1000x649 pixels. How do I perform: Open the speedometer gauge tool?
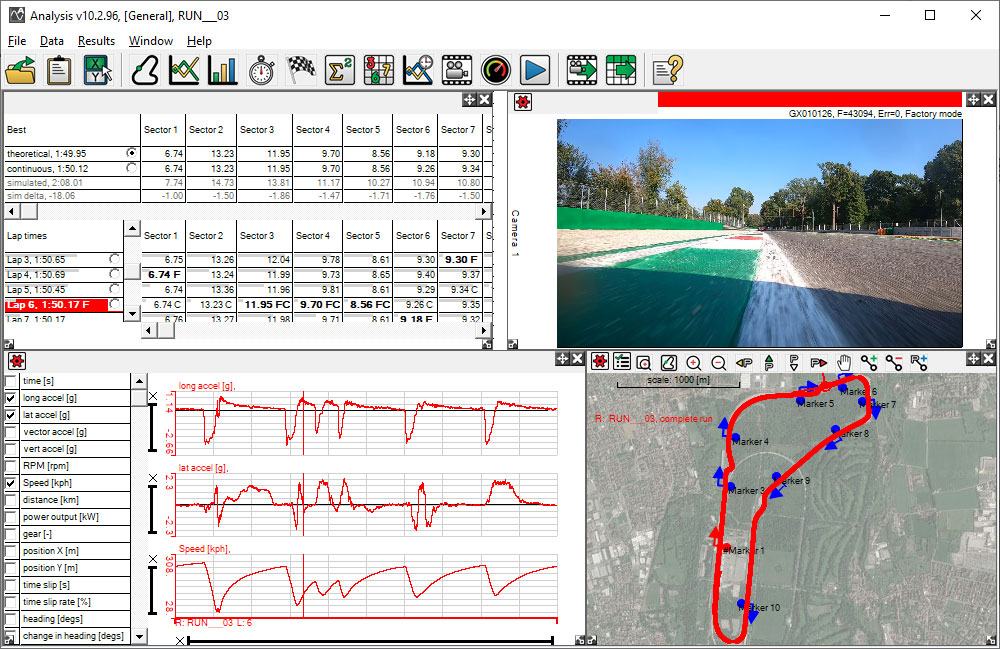click(496, 70)
